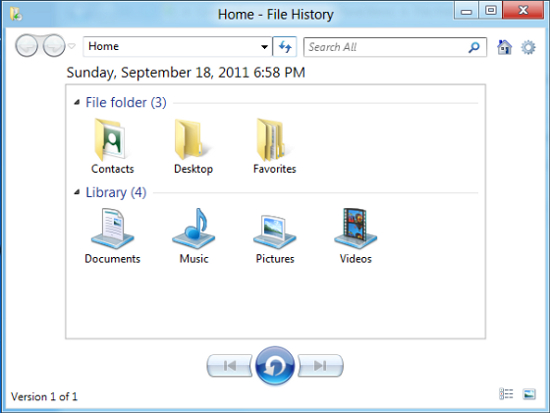The image size is (550, 413).
Task: Open the settings gear menu
Action: click(x=528, y=47)
